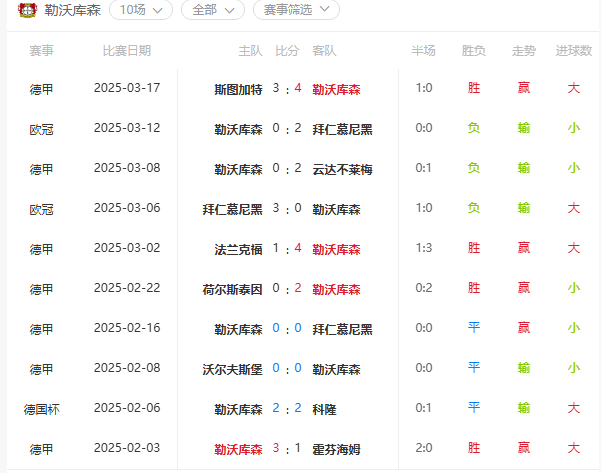Click 拜仁慕尼黑 in the 2025-03-12 row
Viewport: 602px width, 473px height.
click(x=342, y=129)
